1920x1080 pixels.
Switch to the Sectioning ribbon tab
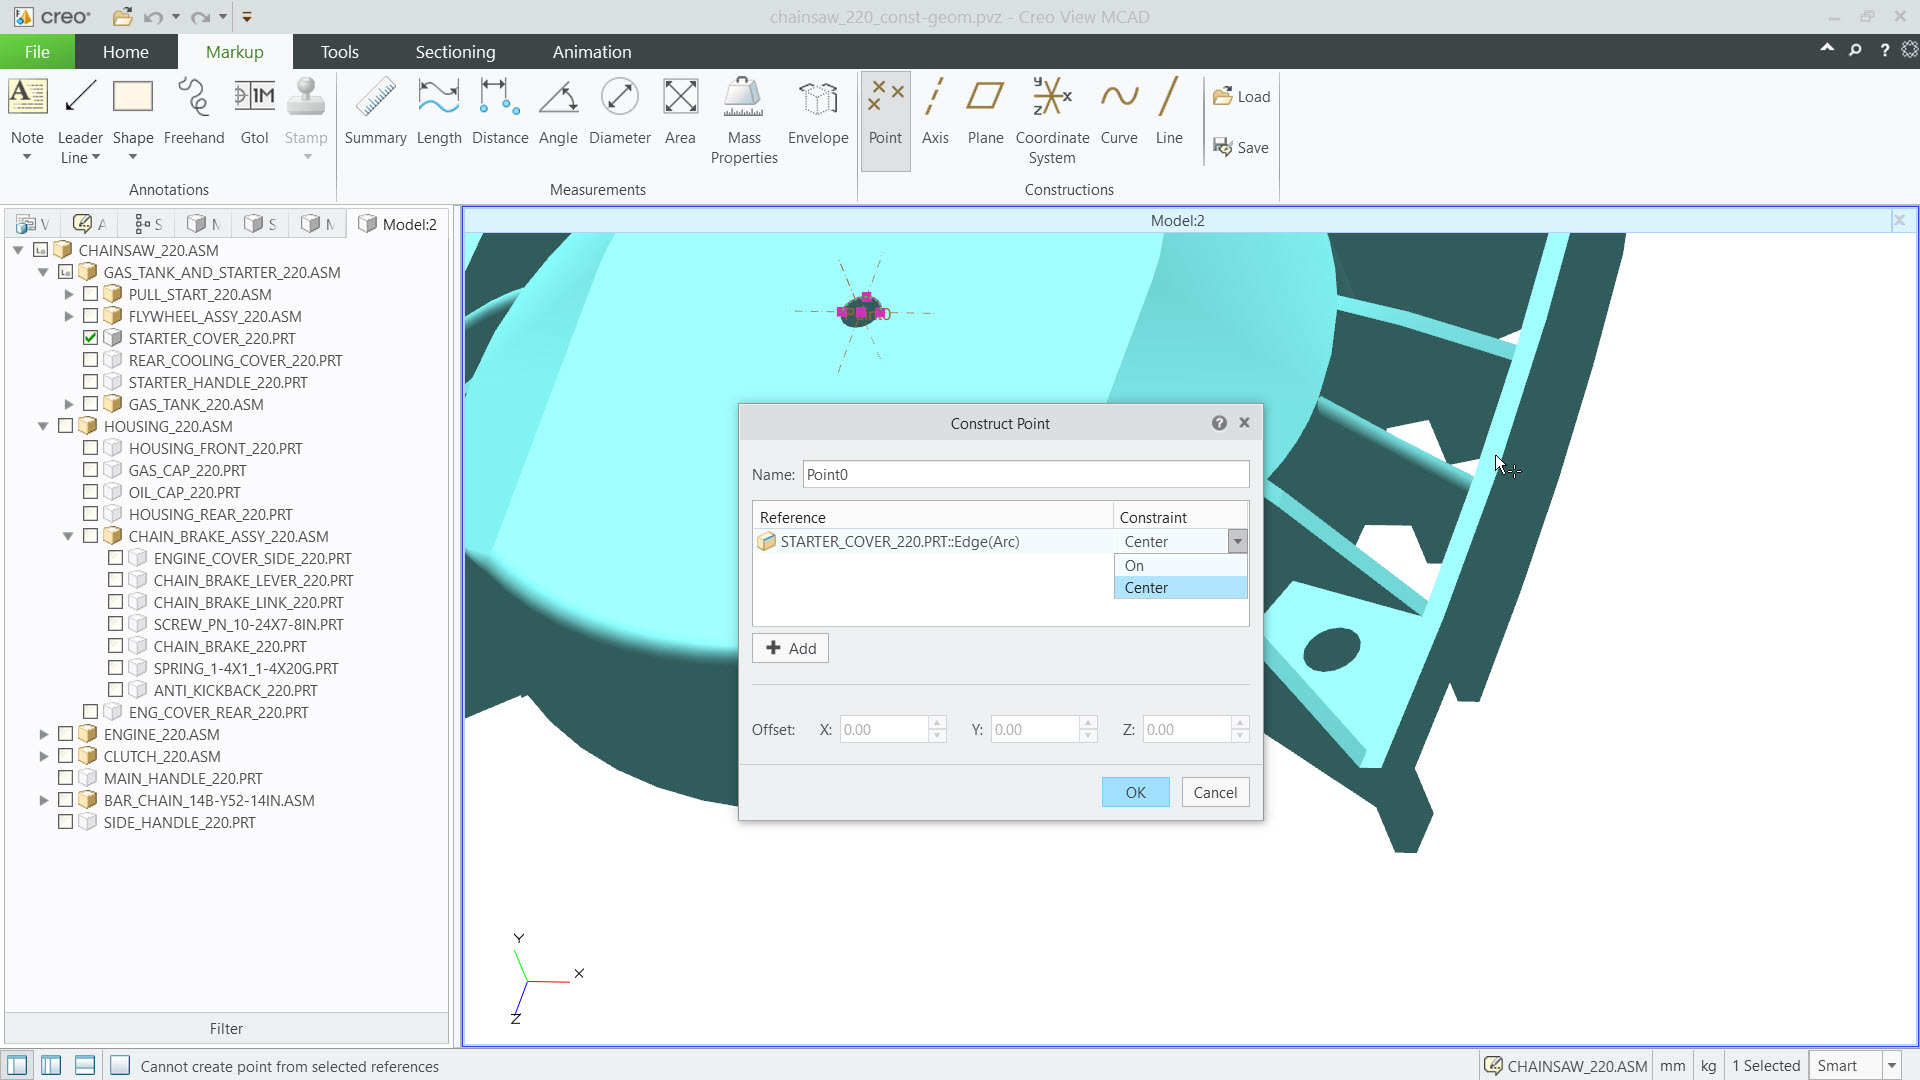(x=455, y=52)
